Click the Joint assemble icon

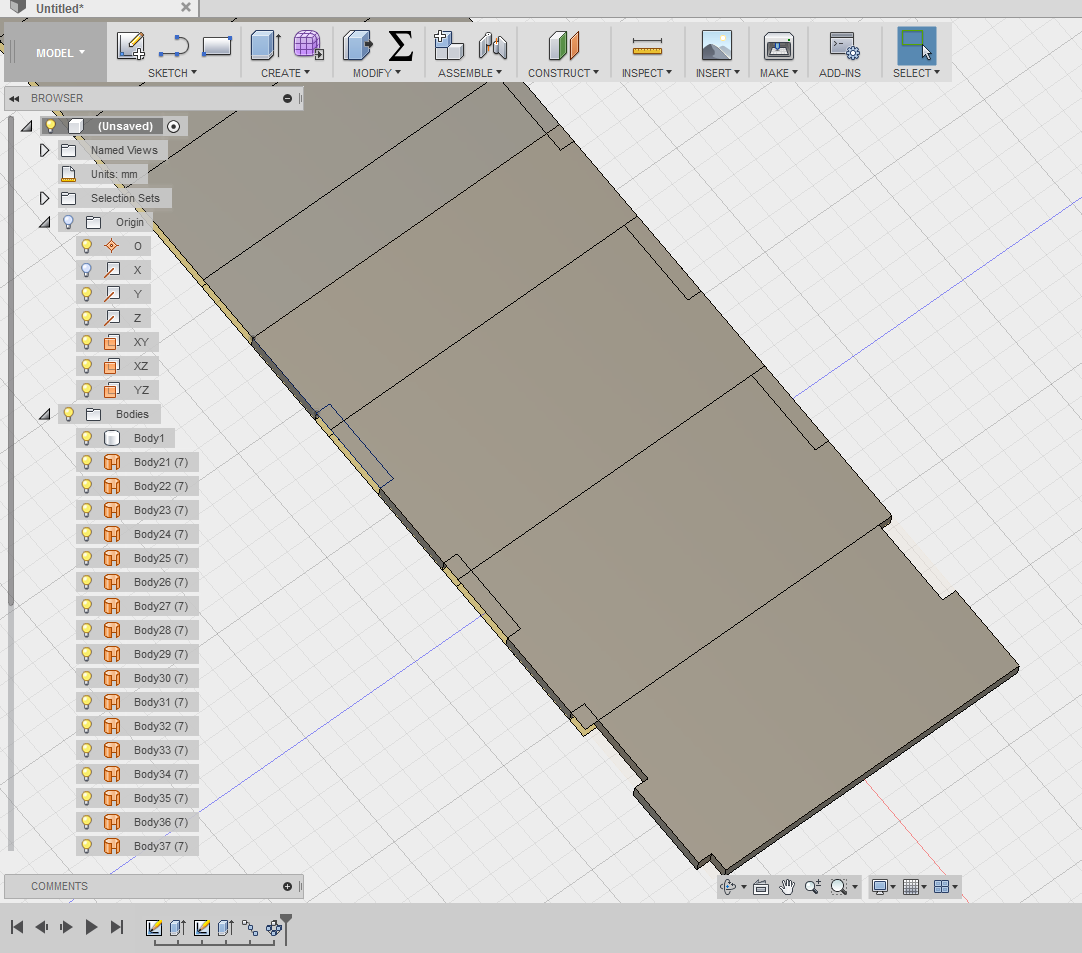tap(493, 46)
